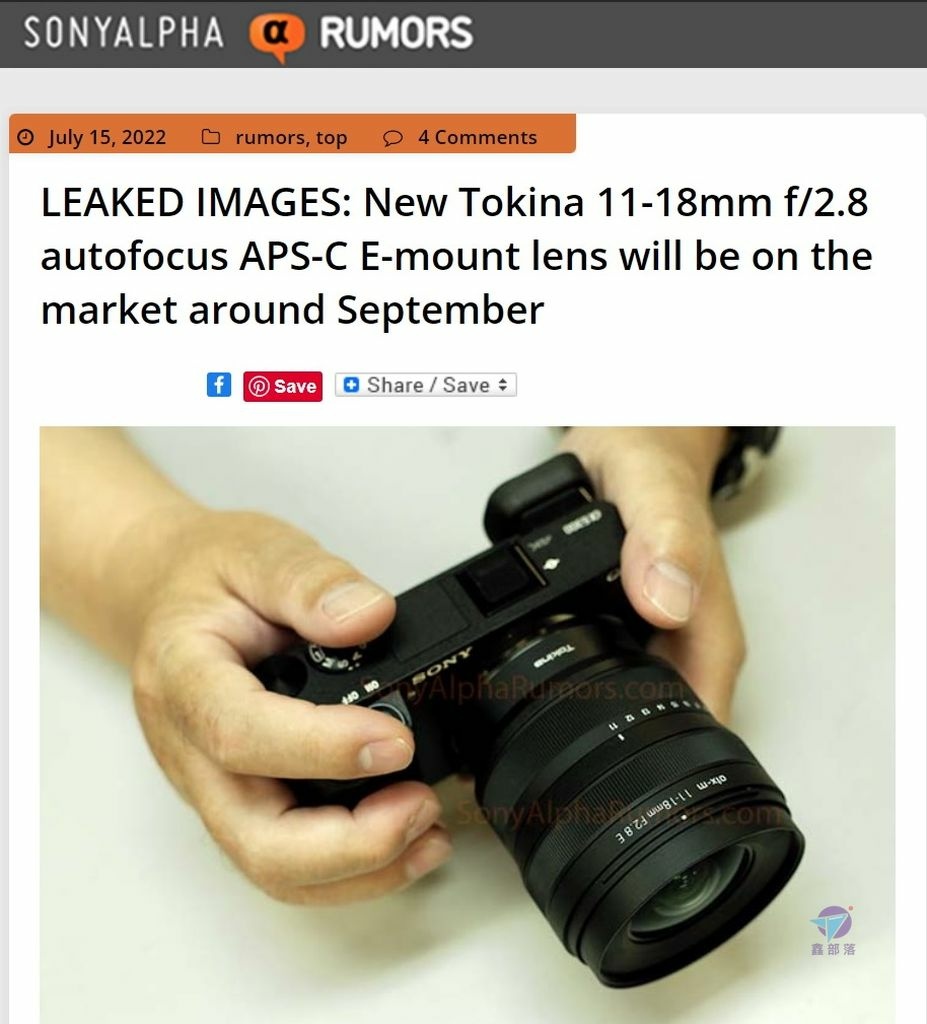This screenshot has width=927, height=1024.
Task: Open the Share / Save dropdown
Action: pyautogui.click(x=425, y=385)
